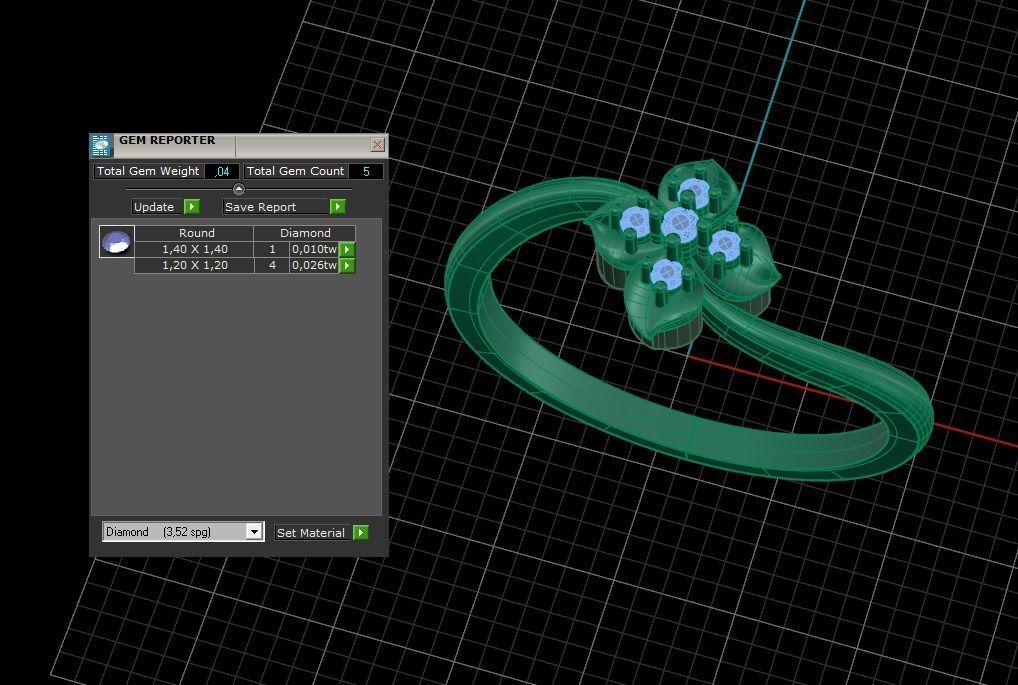The height and width of the screenshot is (685, 1018).
Task: Close the Gem Reporter window
Action: (x=377, y=144)
